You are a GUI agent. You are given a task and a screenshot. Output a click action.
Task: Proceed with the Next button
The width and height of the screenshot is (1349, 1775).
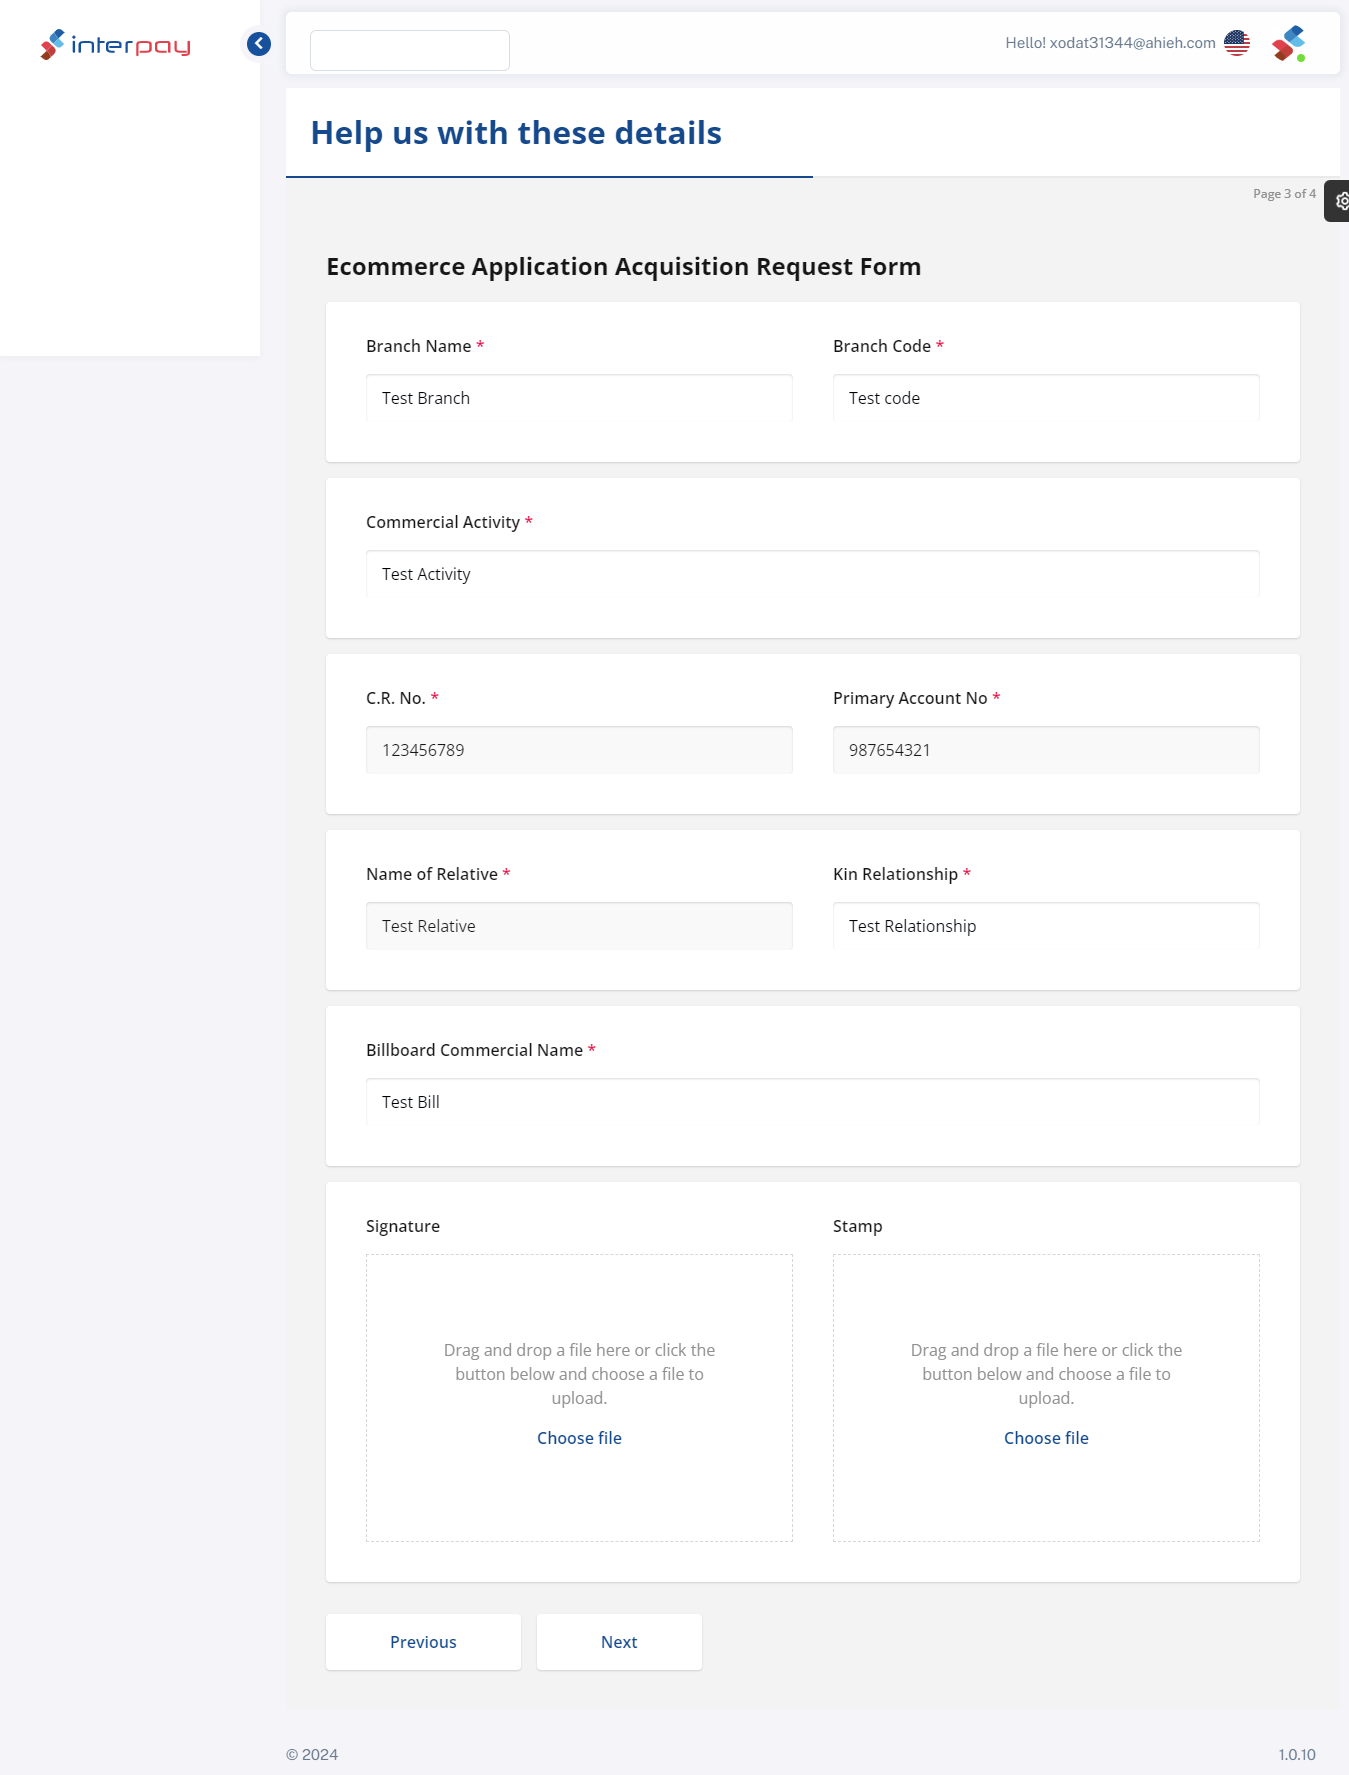pos(619,1642)
